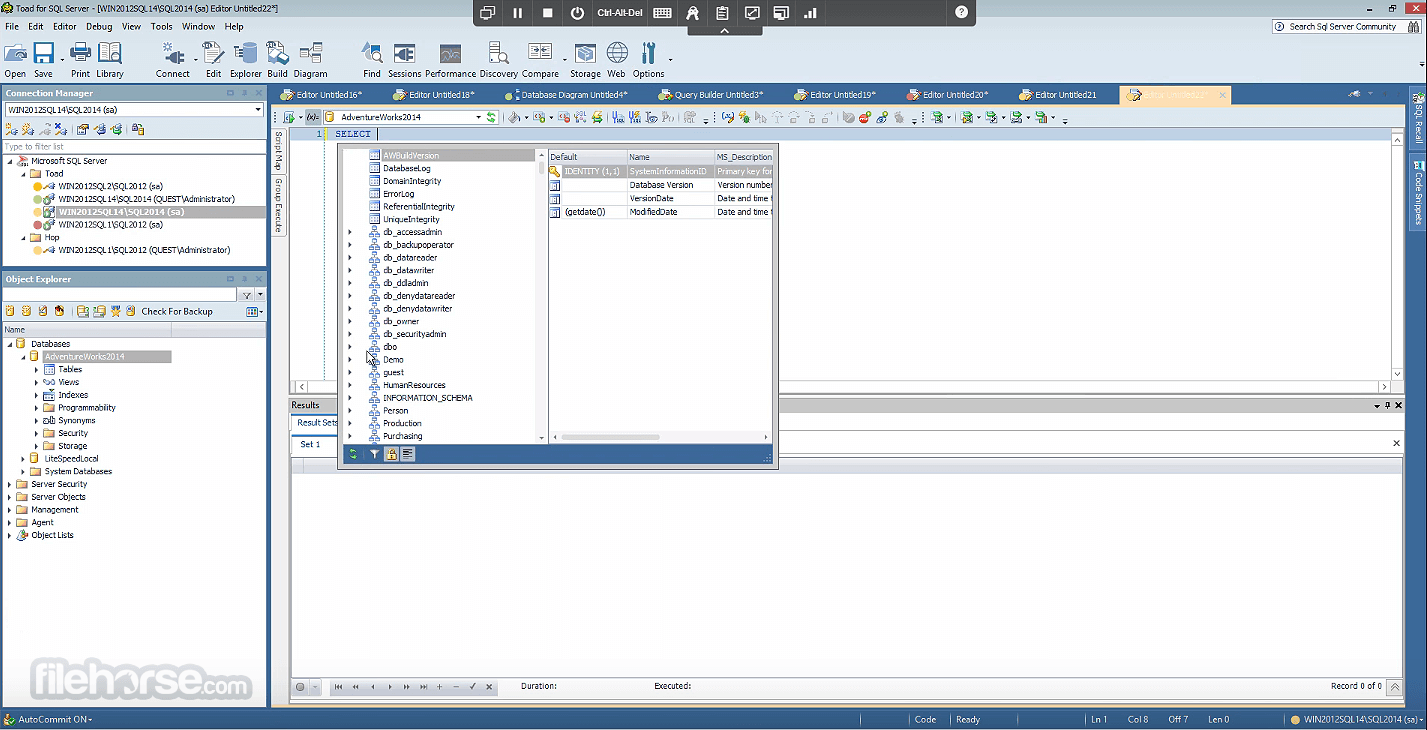Select System Databases in Object Explorer

click(x=78, y=472)
